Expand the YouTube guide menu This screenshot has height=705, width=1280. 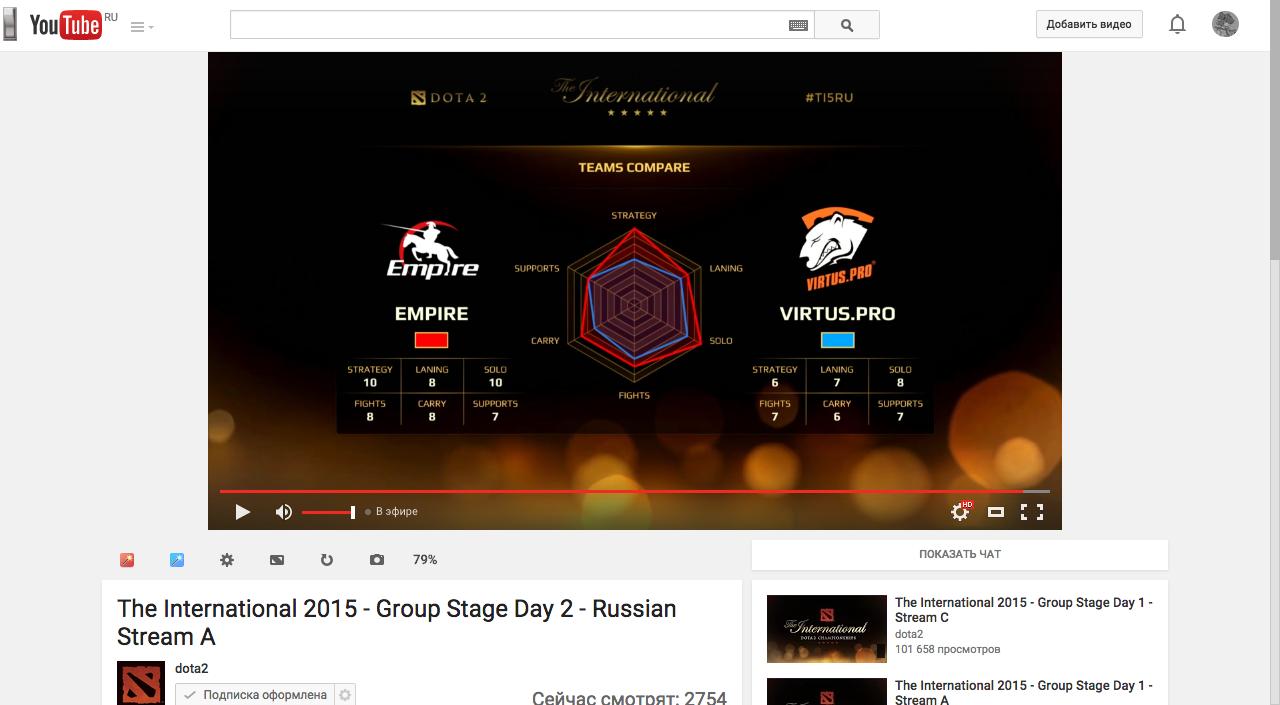tap(142, 27)
